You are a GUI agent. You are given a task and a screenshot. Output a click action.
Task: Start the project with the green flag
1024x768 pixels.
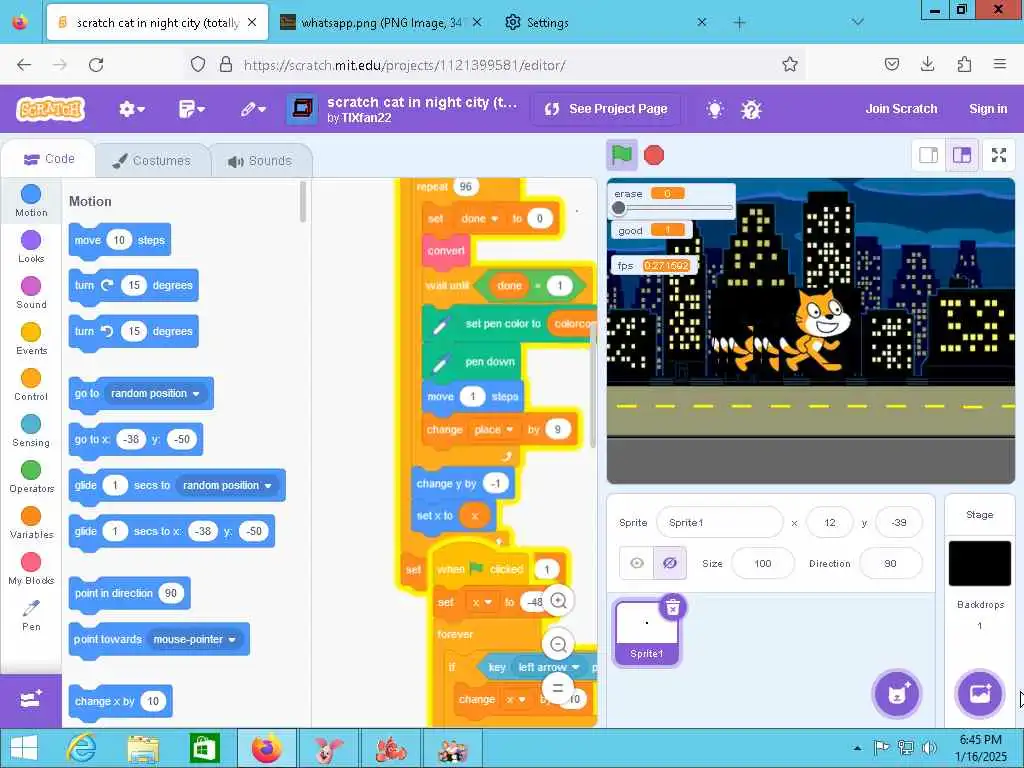coord(621,155)
